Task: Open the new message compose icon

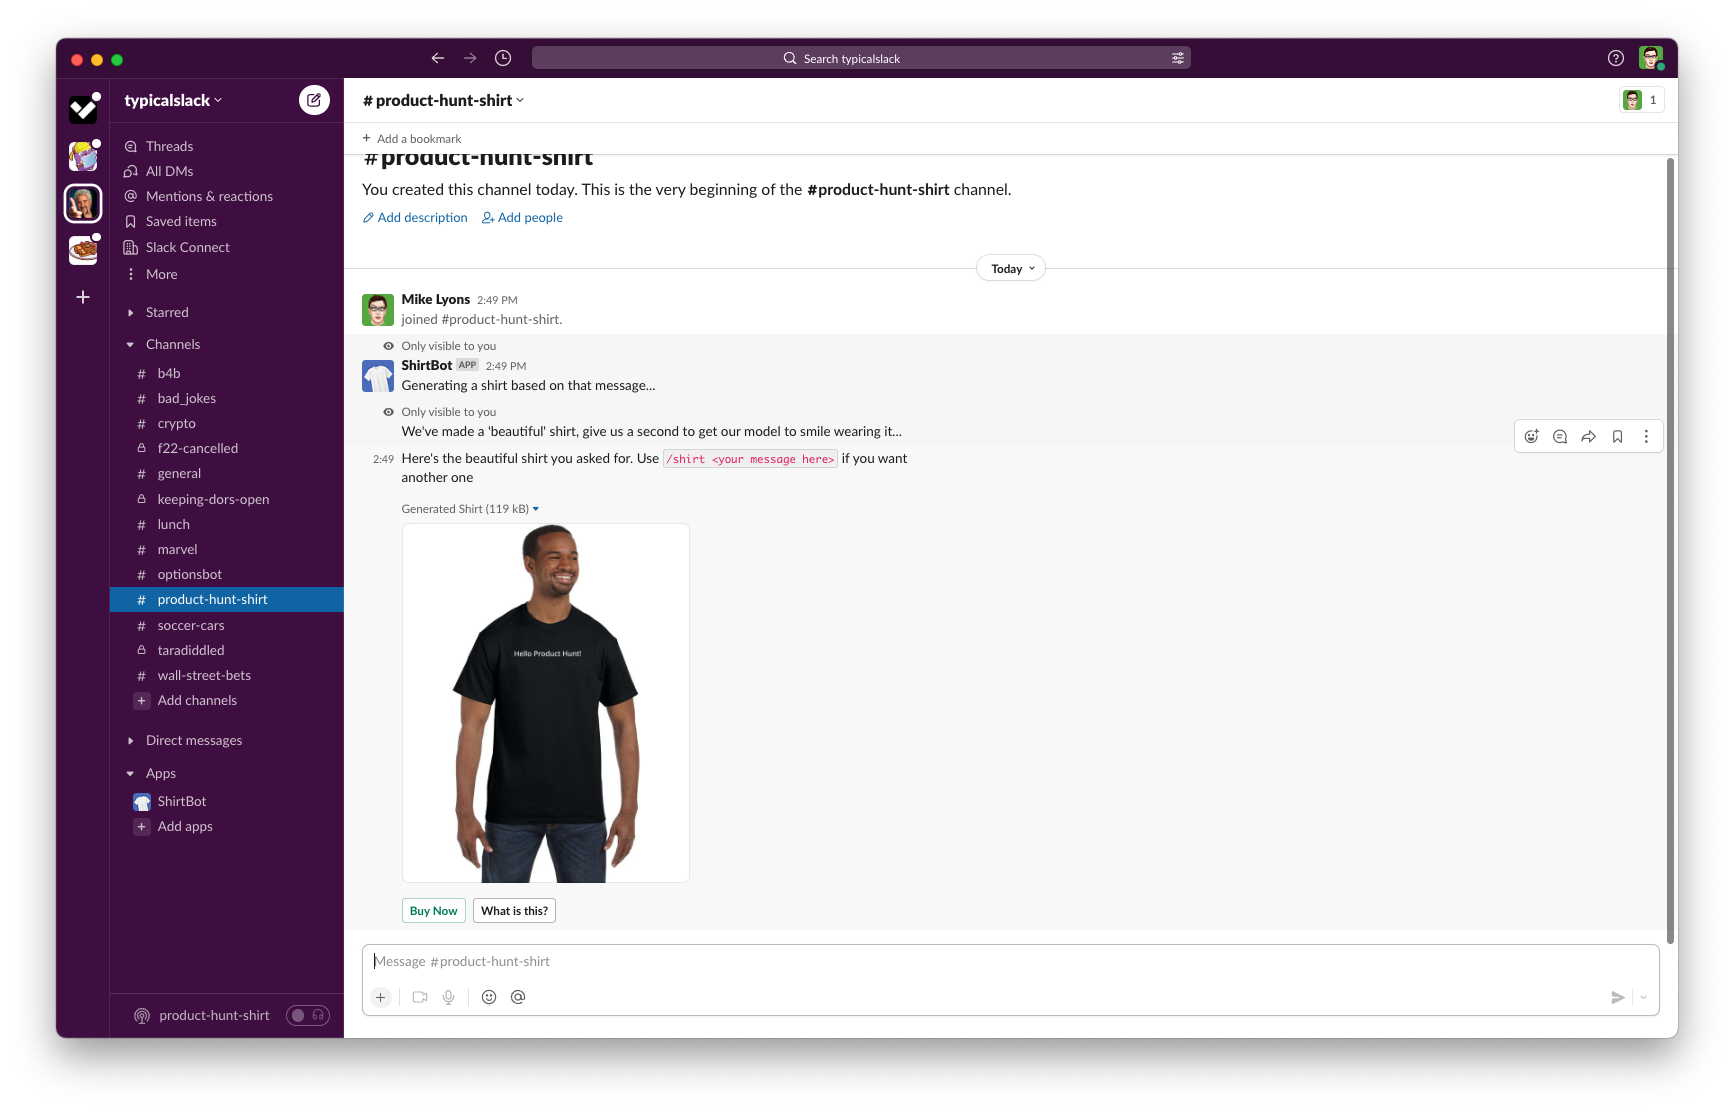Action: tap(314, 100)
